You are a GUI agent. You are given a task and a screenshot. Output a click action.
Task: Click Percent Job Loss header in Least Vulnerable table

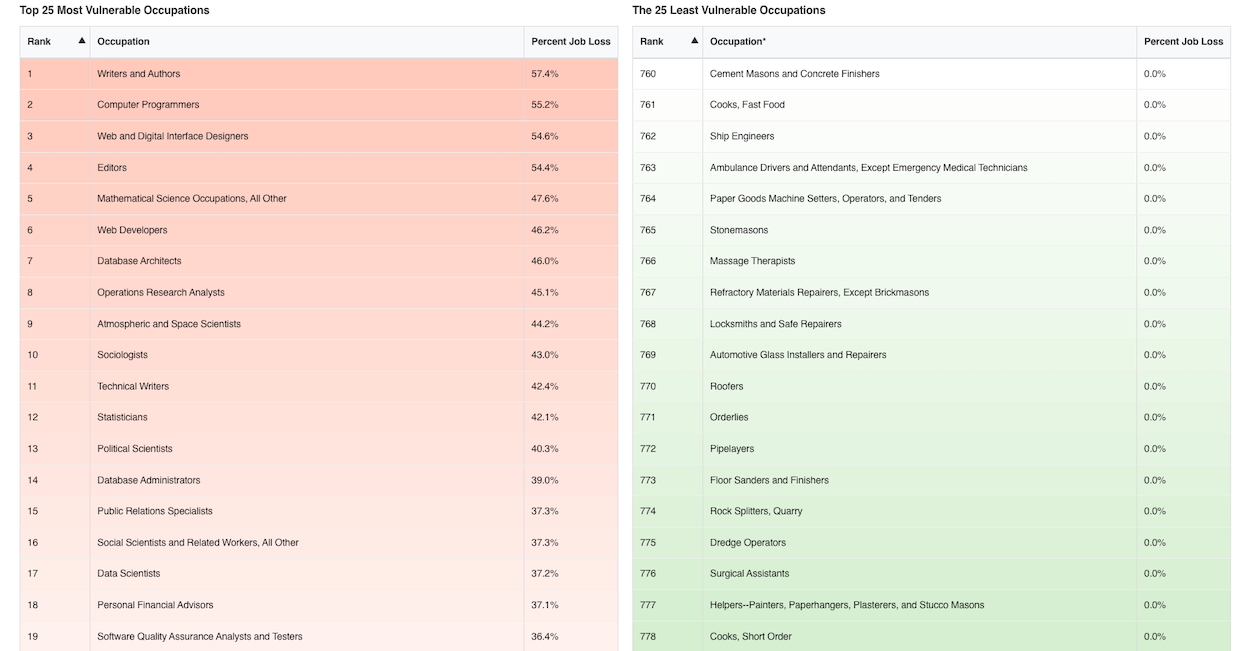pyautogui.click(x=1183, y=42)
